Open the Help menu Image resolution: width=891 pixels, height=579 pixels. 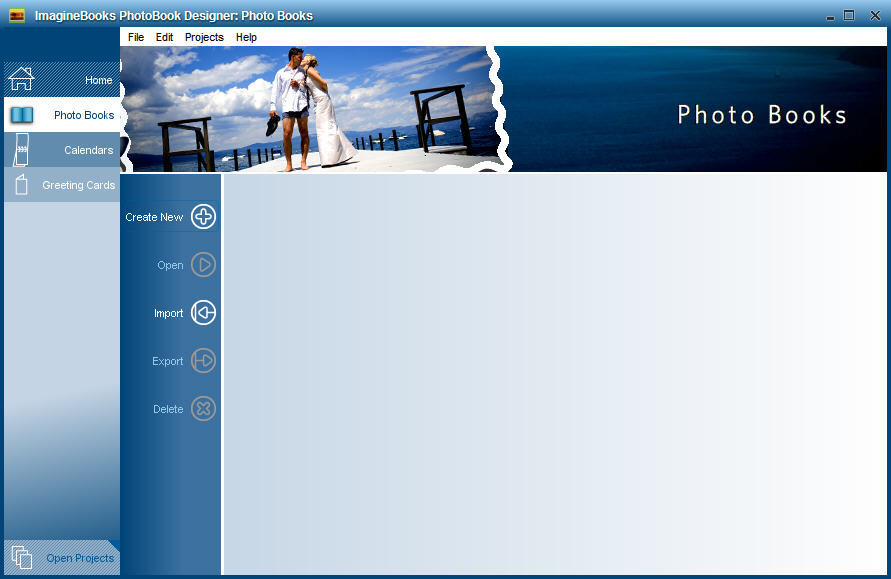tap(246, 37)
